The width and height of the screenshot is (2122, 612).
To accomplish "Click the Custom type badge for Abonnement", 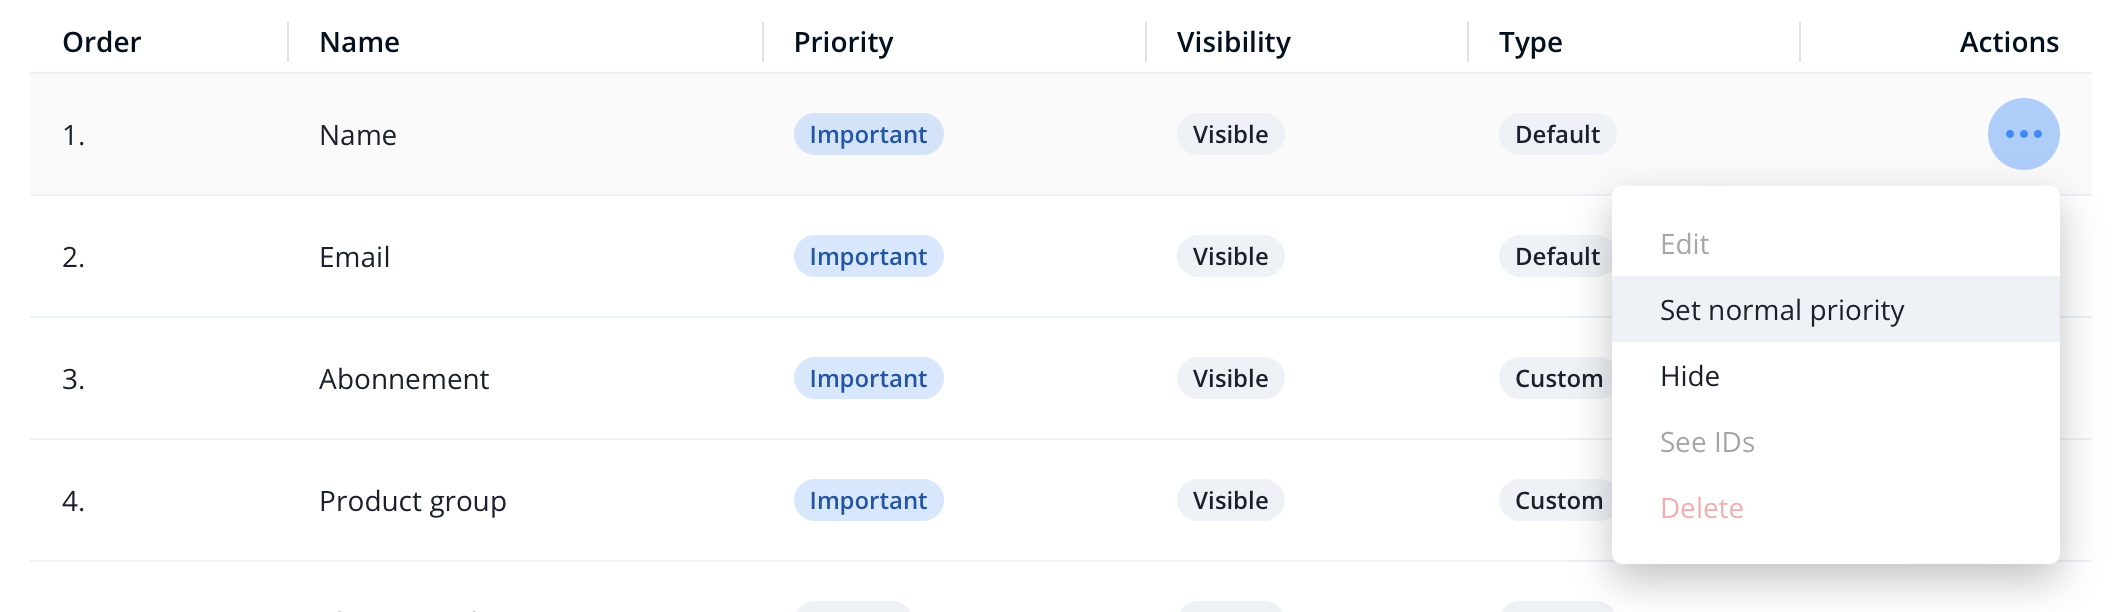I will click(1556, 378).
